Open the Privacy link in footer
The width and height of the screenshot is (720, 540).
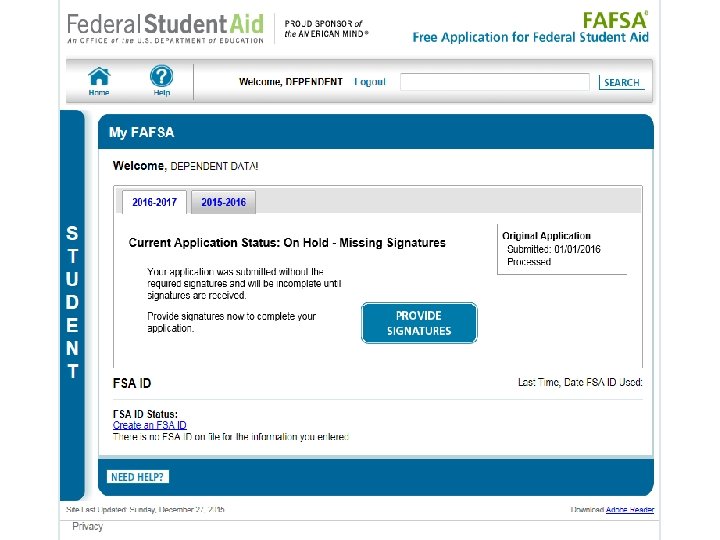coord(87,526)
